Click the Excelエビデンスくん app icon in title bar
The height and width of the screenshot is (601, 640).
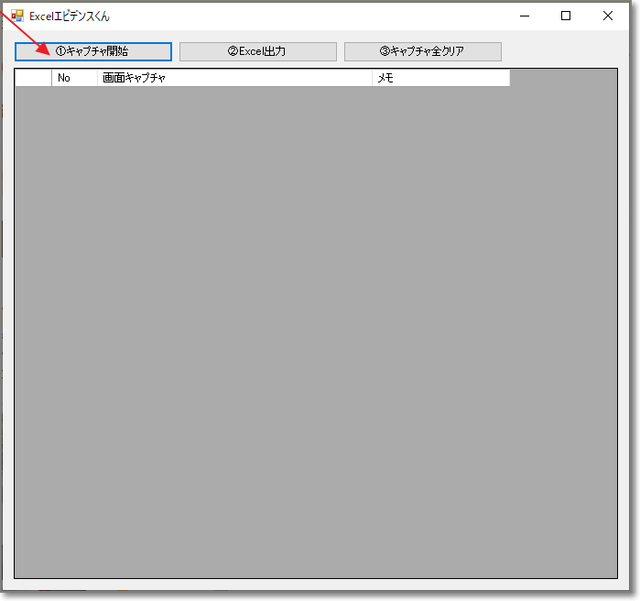click(17, 16)
